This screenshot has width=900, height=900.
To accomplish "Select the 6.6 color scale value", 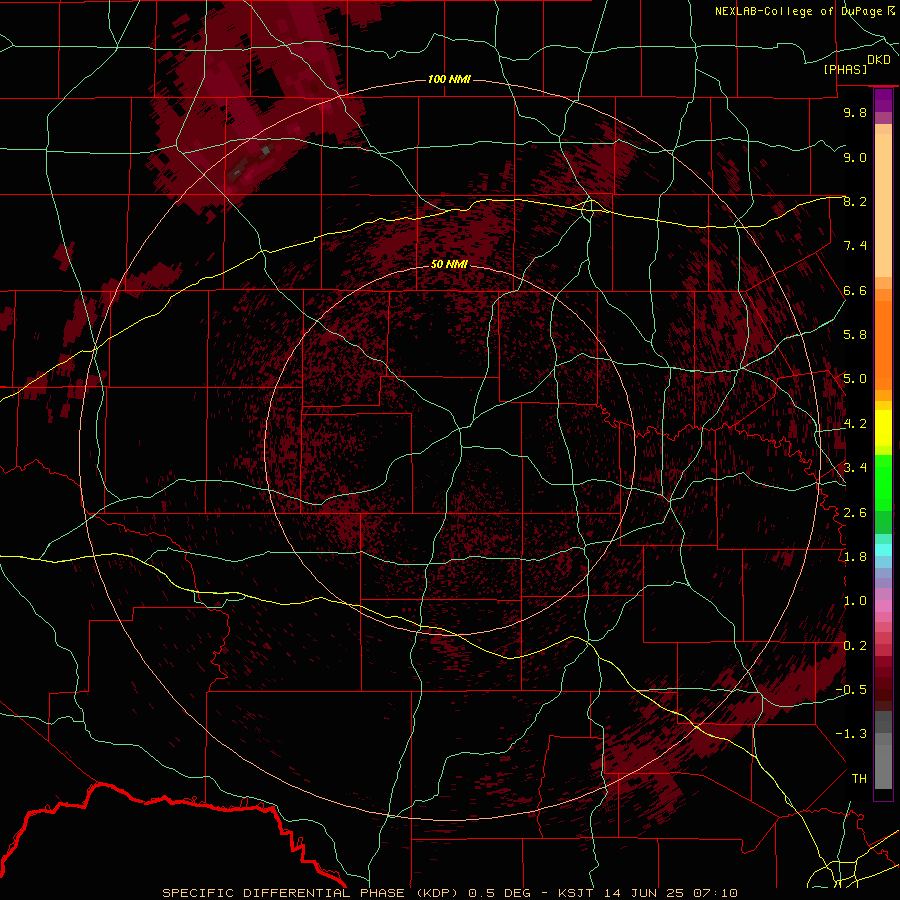I will tap(855, 290).
